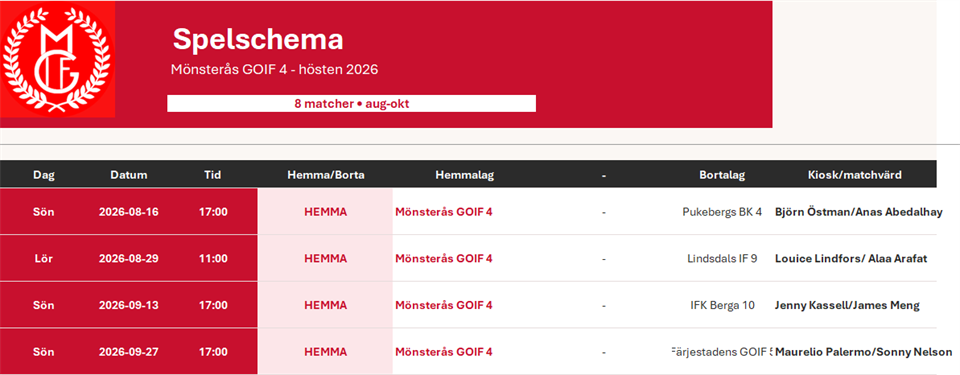The height and width of the screenshot is (375, 960).
Task: Select the Dag column header
Action: pos(44,175)
